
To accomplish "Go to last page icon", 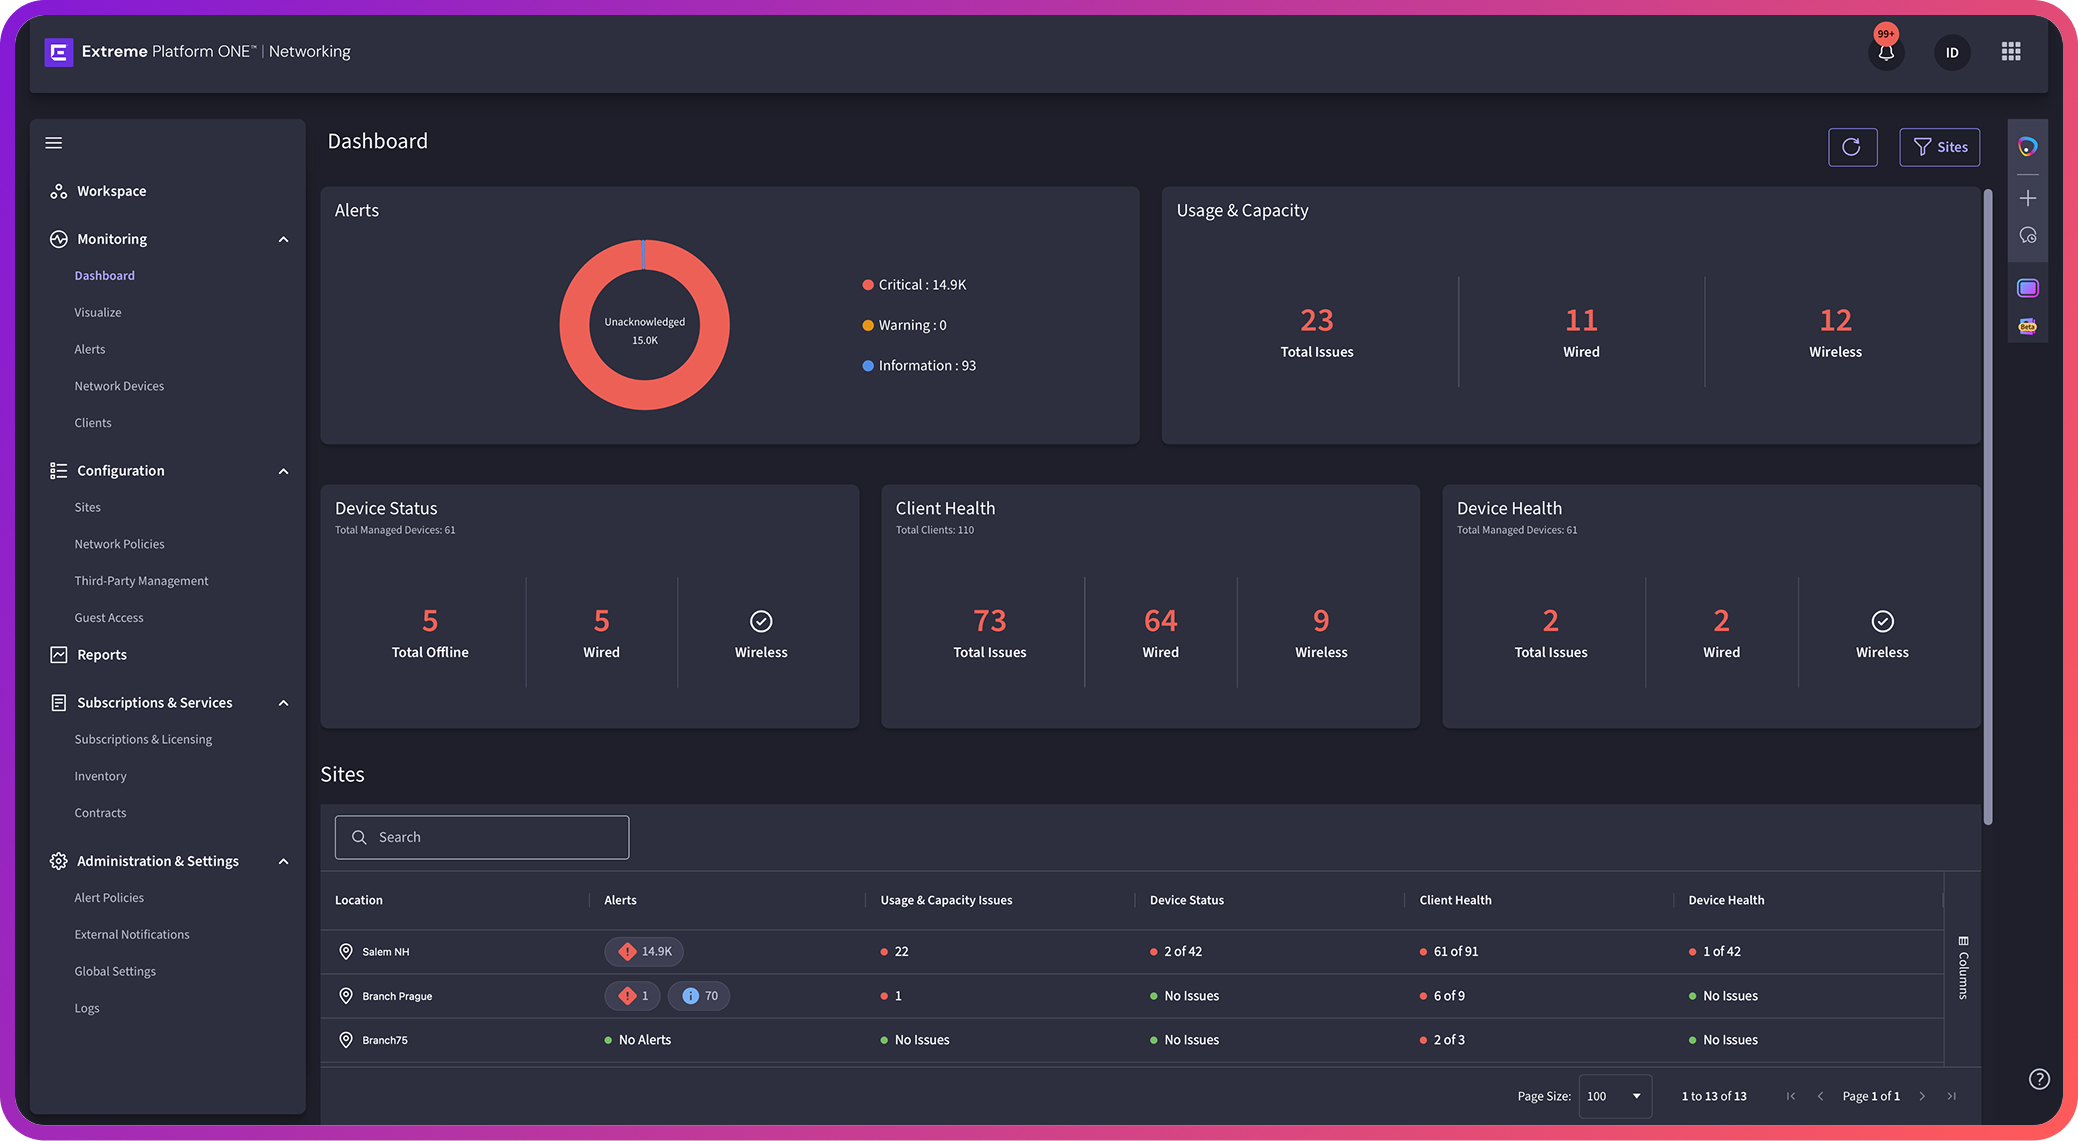I will pos(1951,1097).
